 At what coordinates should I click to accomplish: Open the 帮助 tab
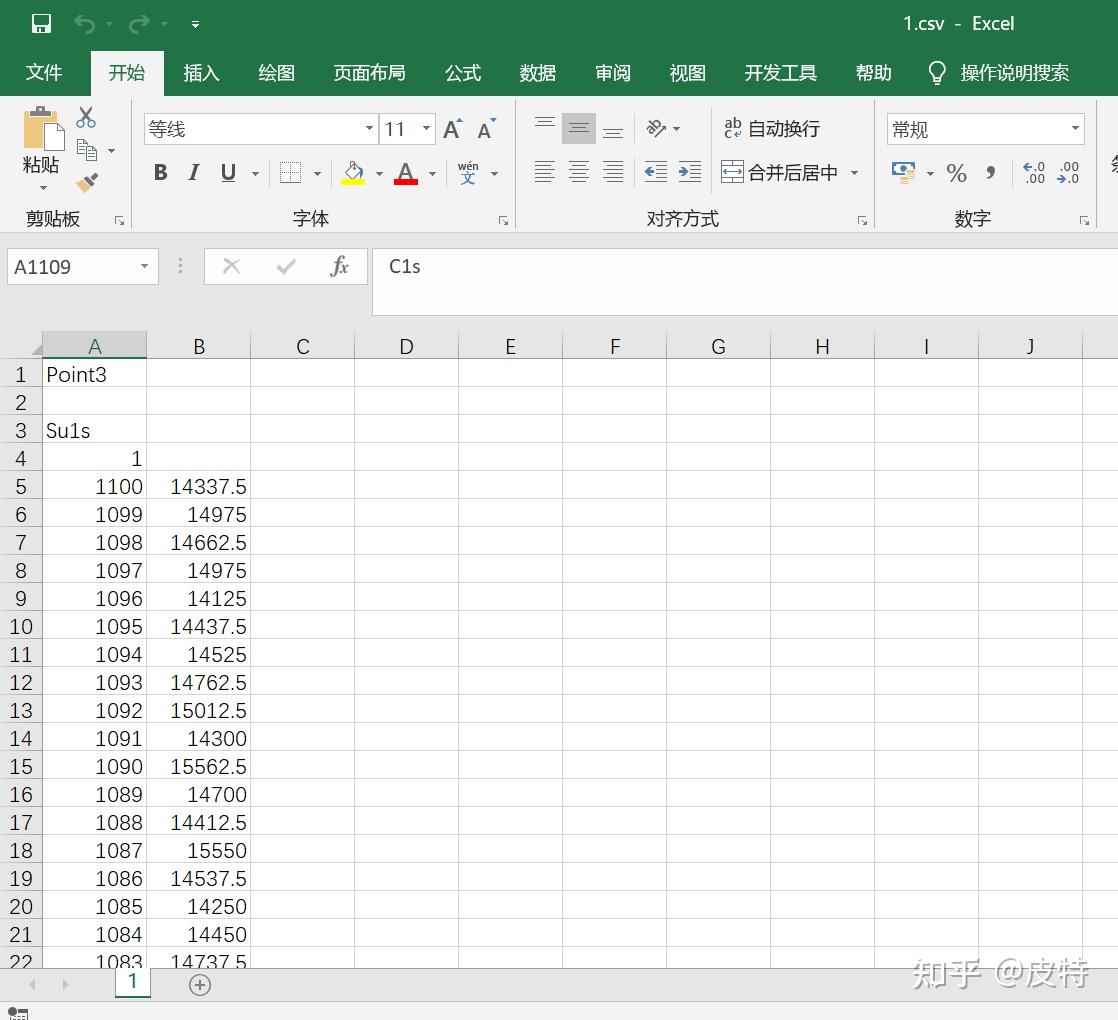click(x=873, y=73)
